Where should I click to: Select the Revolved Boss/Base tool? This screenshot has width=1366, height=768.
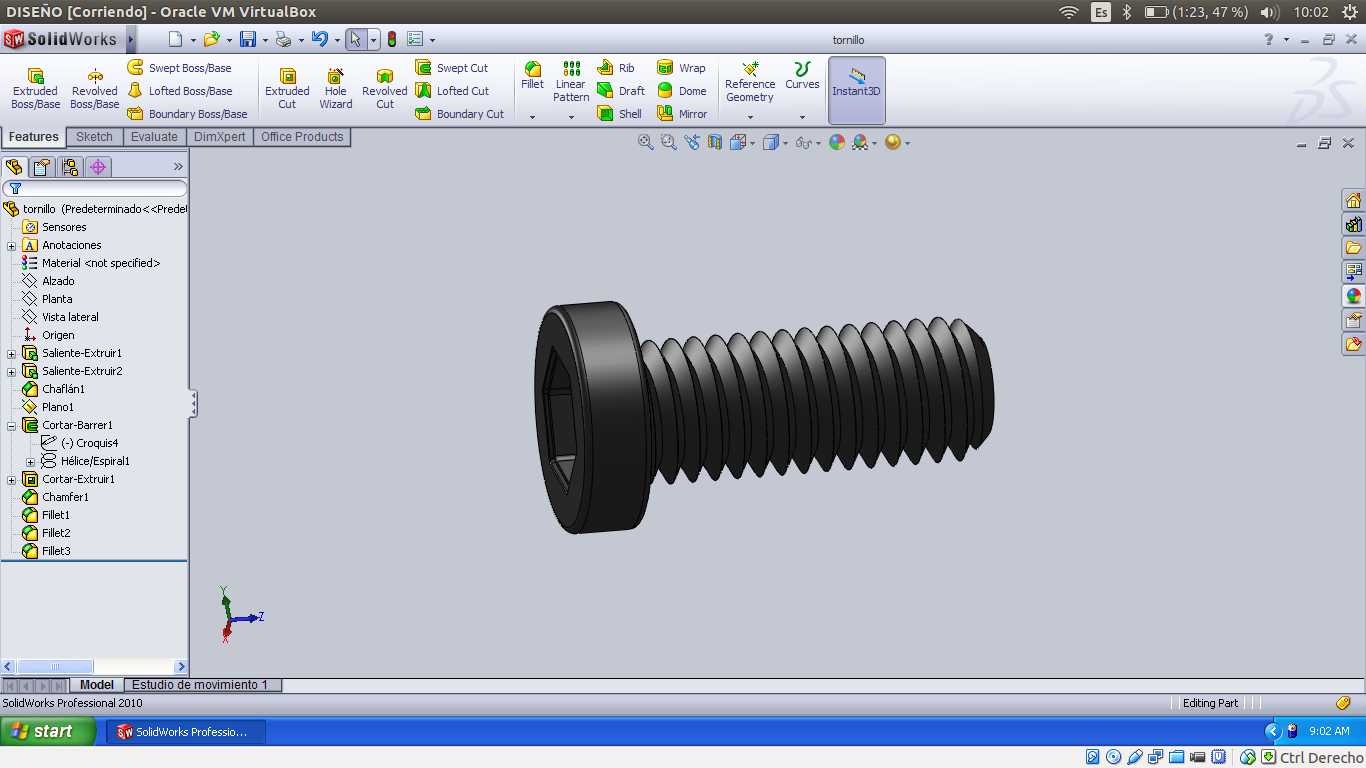tap(95, 88)
